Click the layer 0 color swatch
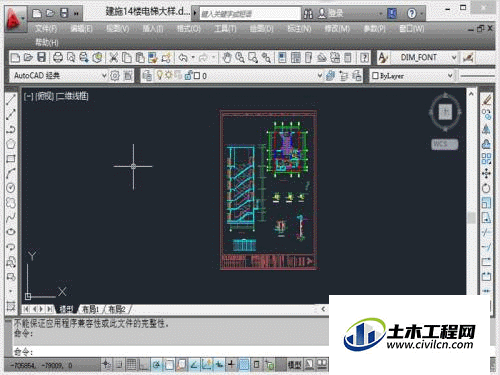The image size is (500, 375). [x=197, y=76]
